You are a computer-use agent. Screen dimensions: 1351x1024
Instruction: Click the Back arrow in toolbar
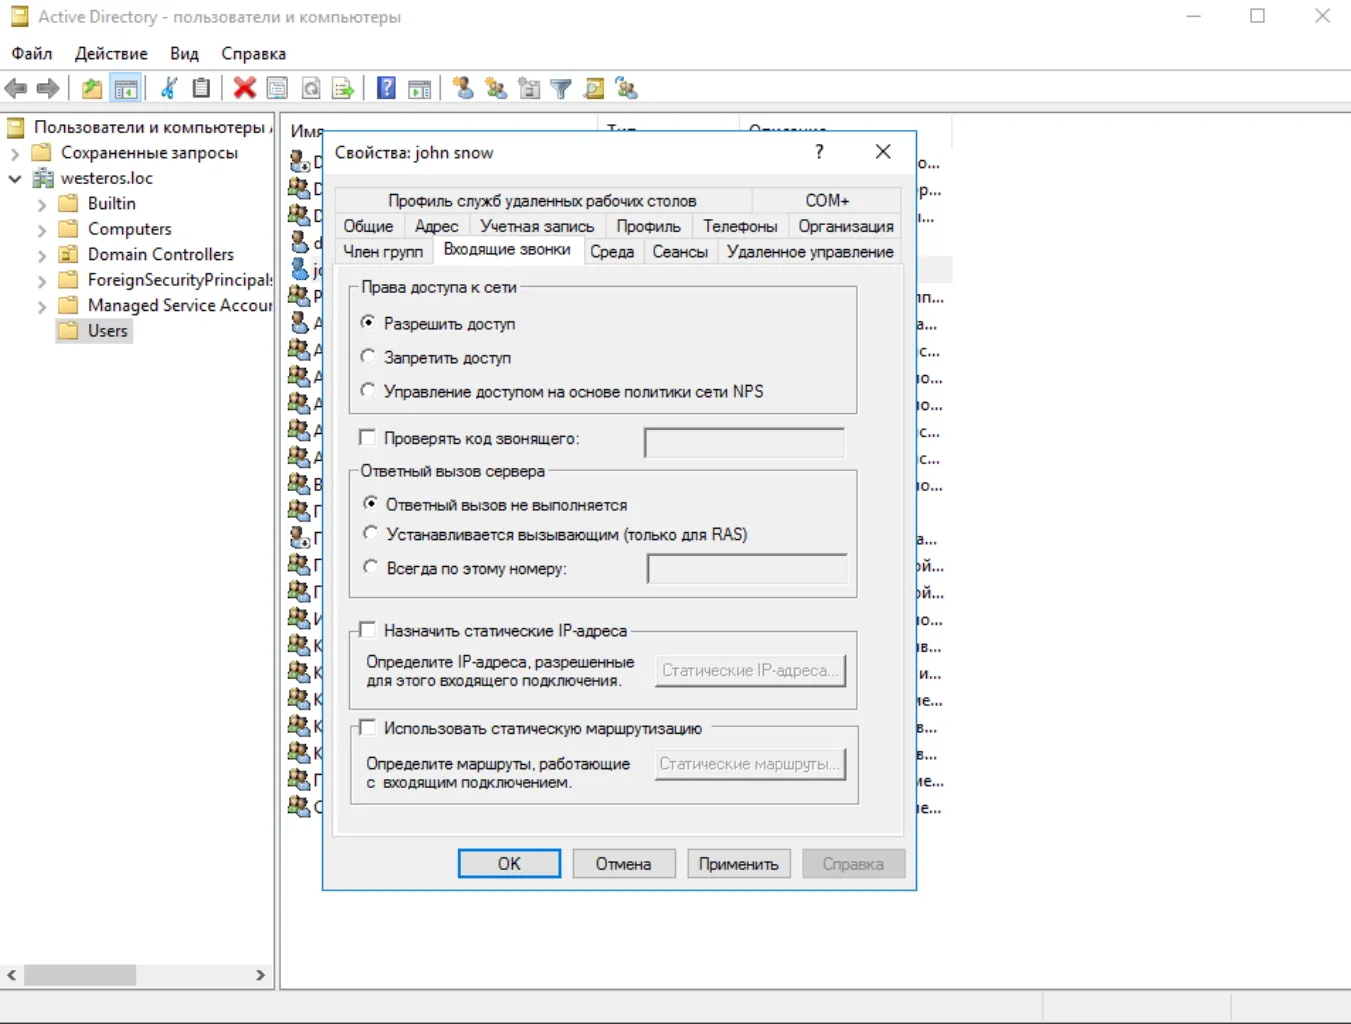(x=16, y=89)
